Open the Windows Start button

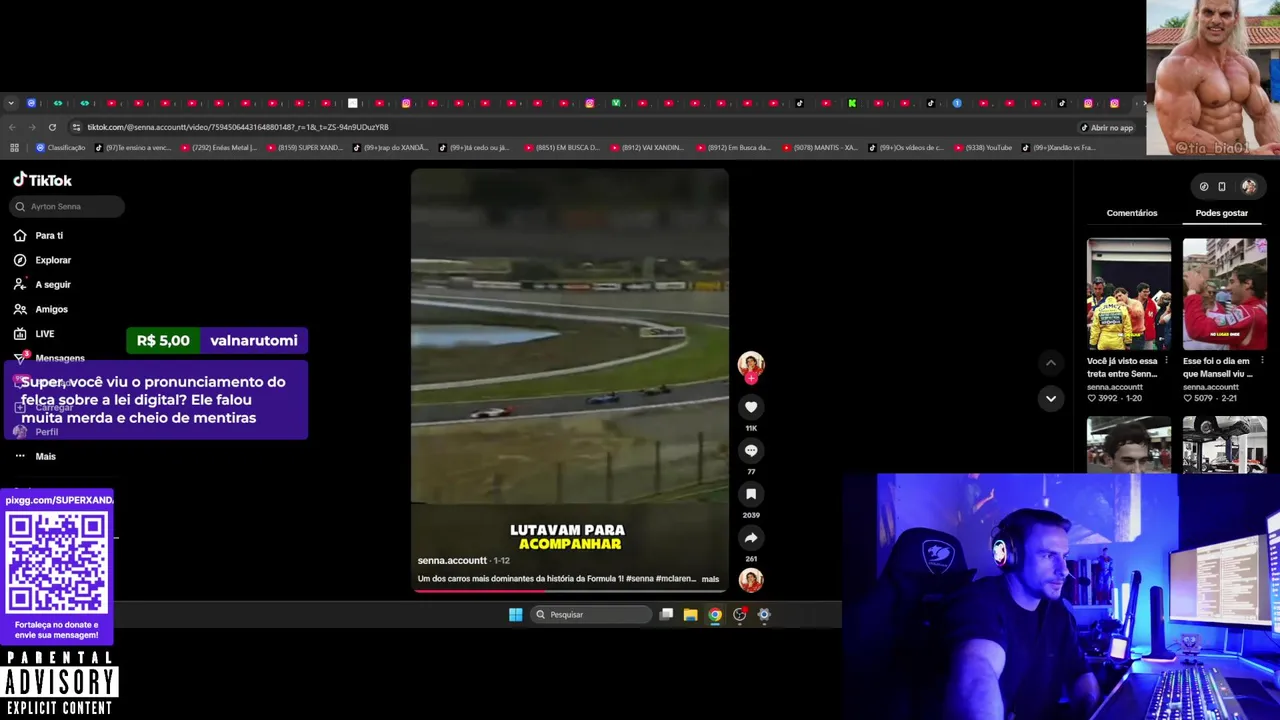tap(515, 615)
